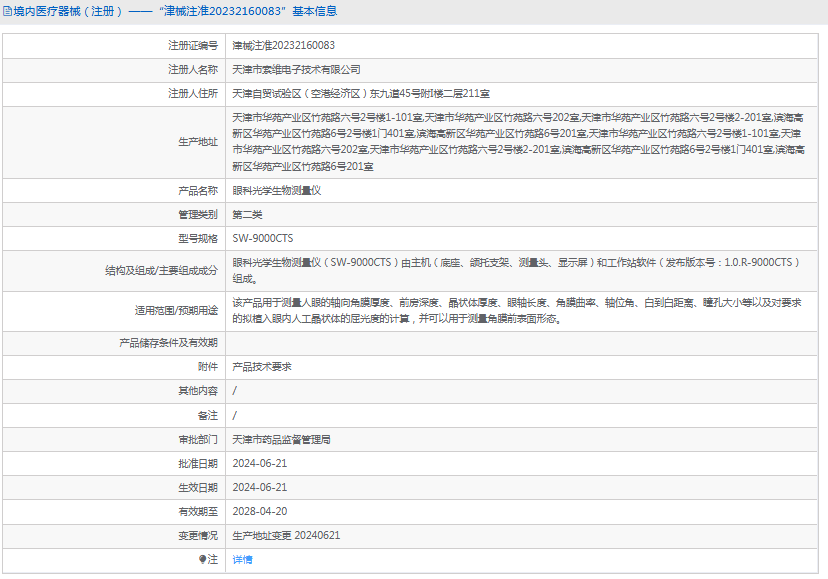Open the 详情 link in the 注 row
828x579 pixels.
tap(242, 559)
